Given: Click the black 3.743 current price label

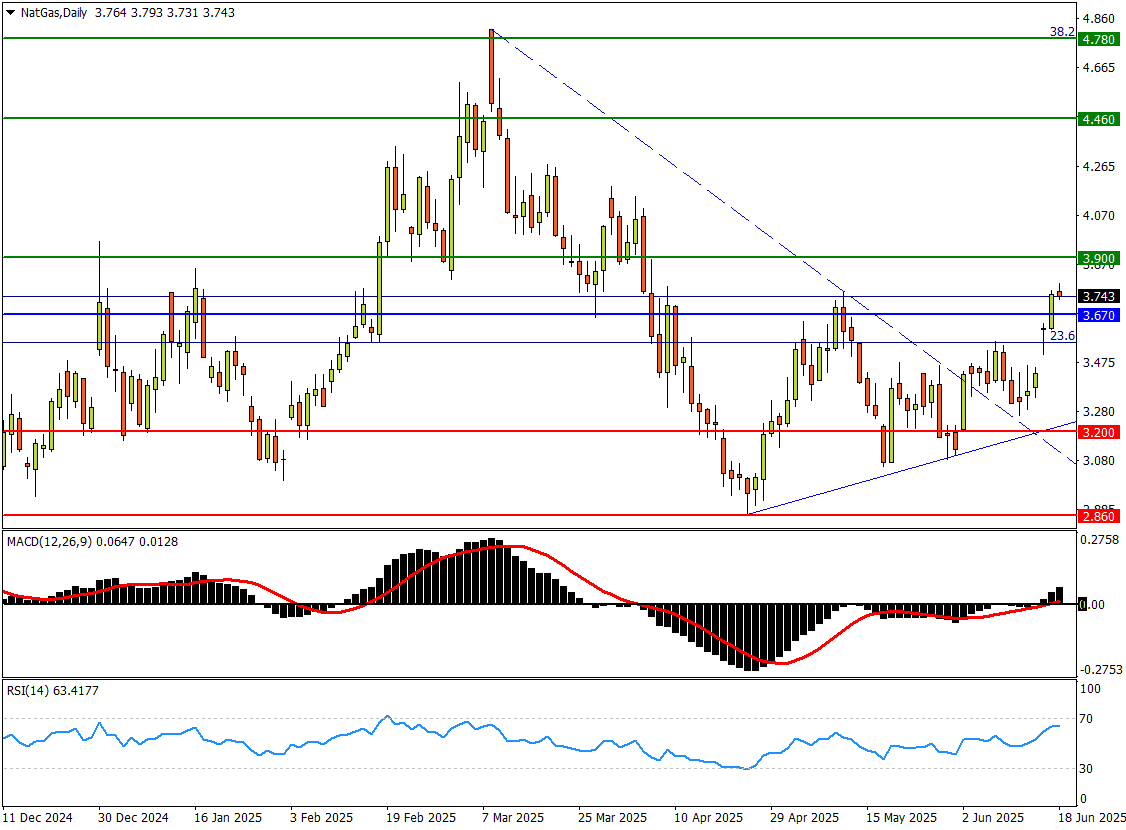Looking at the screenshot, I should point(1098,296).
